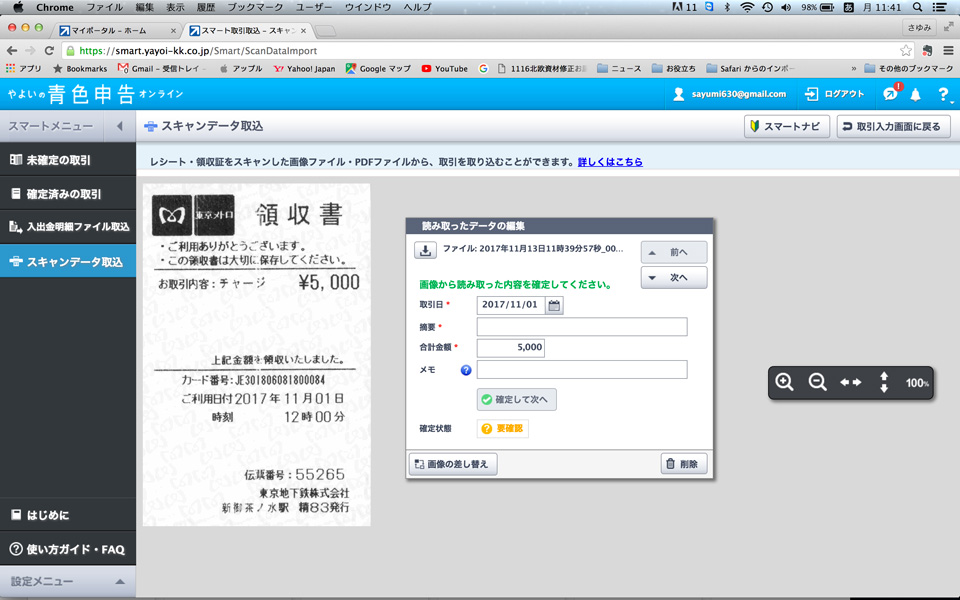This screenshot has height=600, width=960.
Task: Fit image to width arrows icon
Action: pyautogui.click(x=850, y=382)
